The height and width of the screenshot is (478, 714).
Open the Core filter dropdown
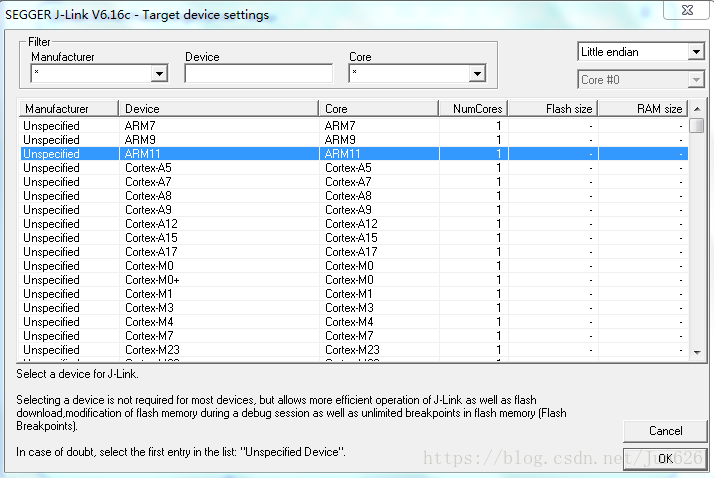coord(477,73)
